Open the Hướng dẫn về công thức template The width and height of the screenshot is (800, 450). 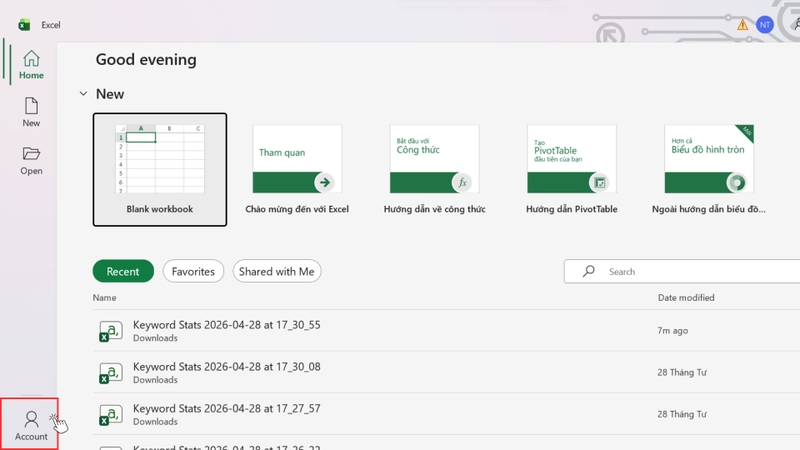tap(434, 169)
